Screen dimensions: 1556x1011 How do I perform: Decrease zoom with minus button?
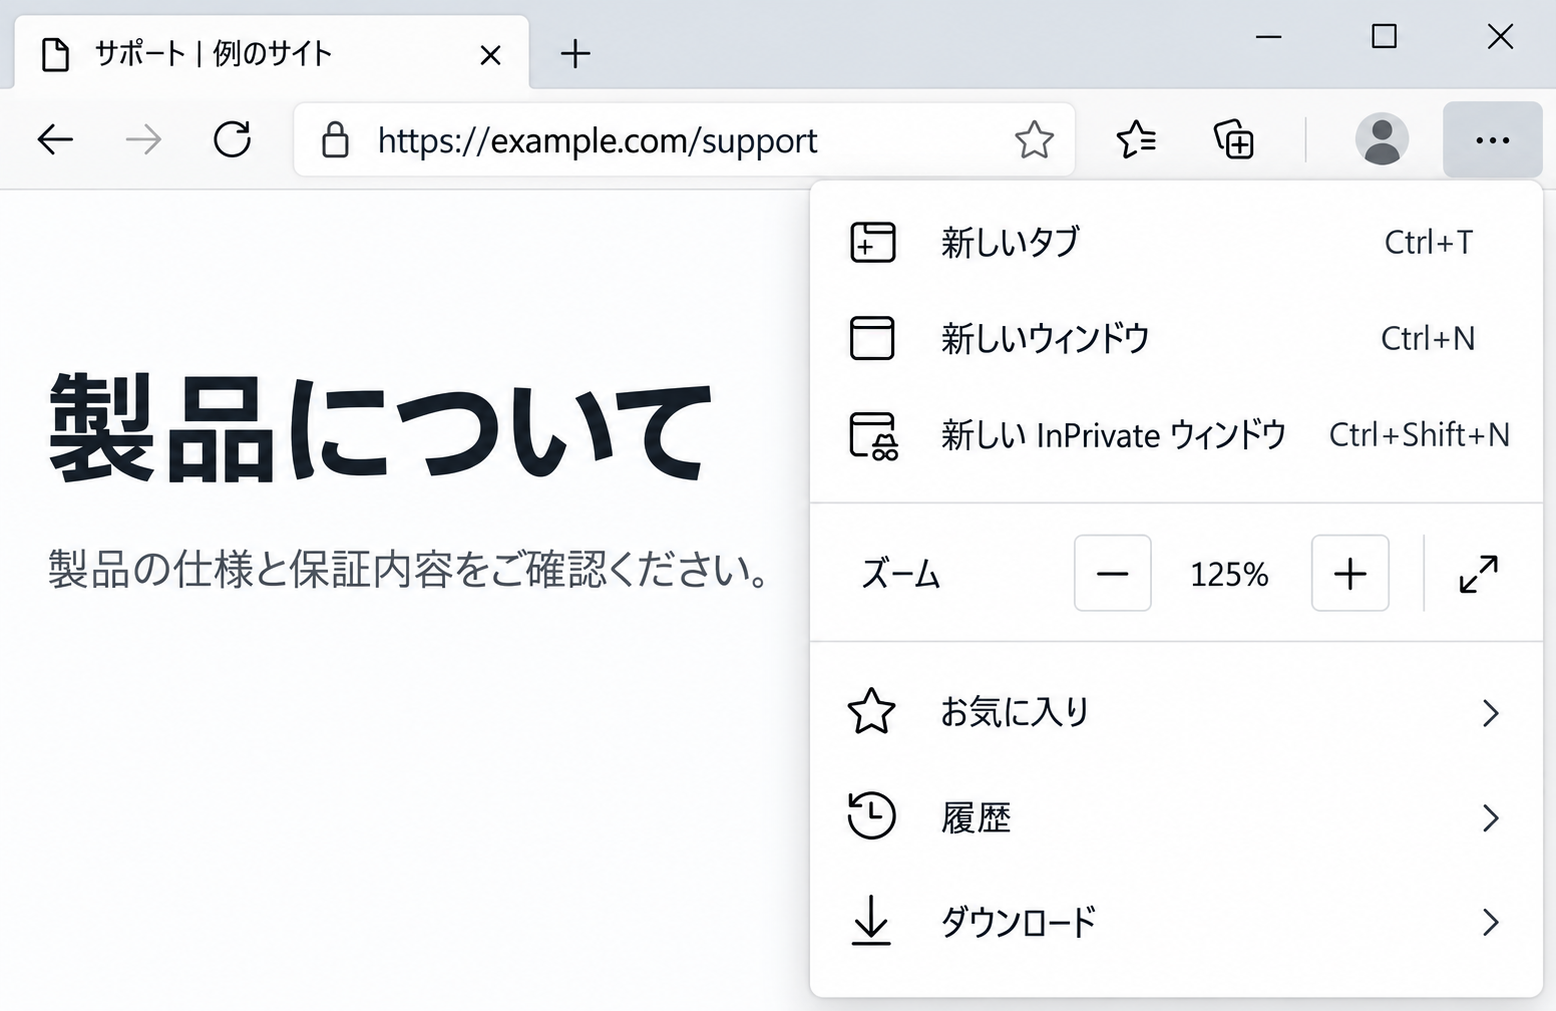pos(1112,573)
